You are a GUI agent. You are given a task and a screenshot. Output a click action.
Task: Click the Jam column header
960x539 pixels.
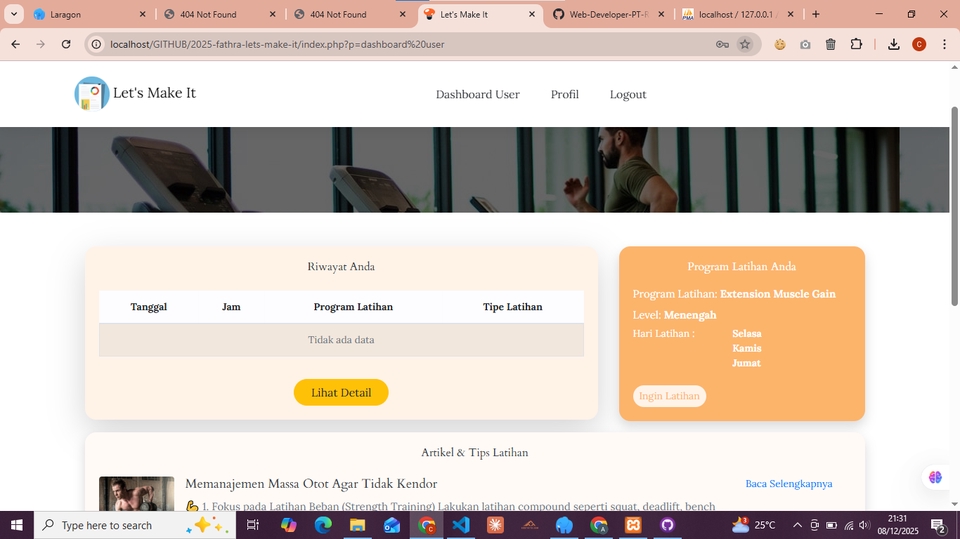231,307
